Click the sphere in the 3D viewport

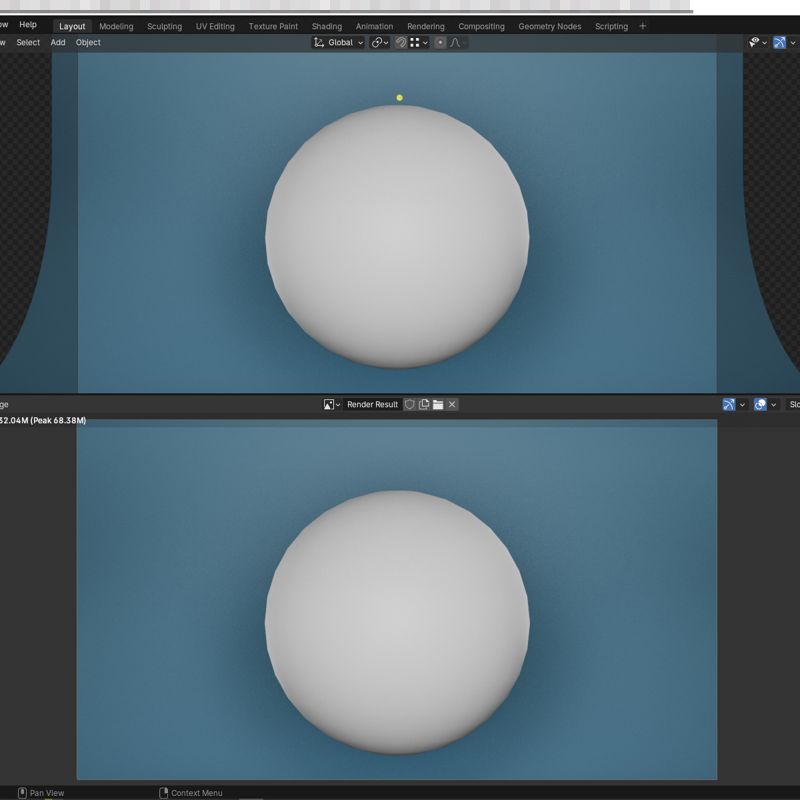click(x=397, y=236)
